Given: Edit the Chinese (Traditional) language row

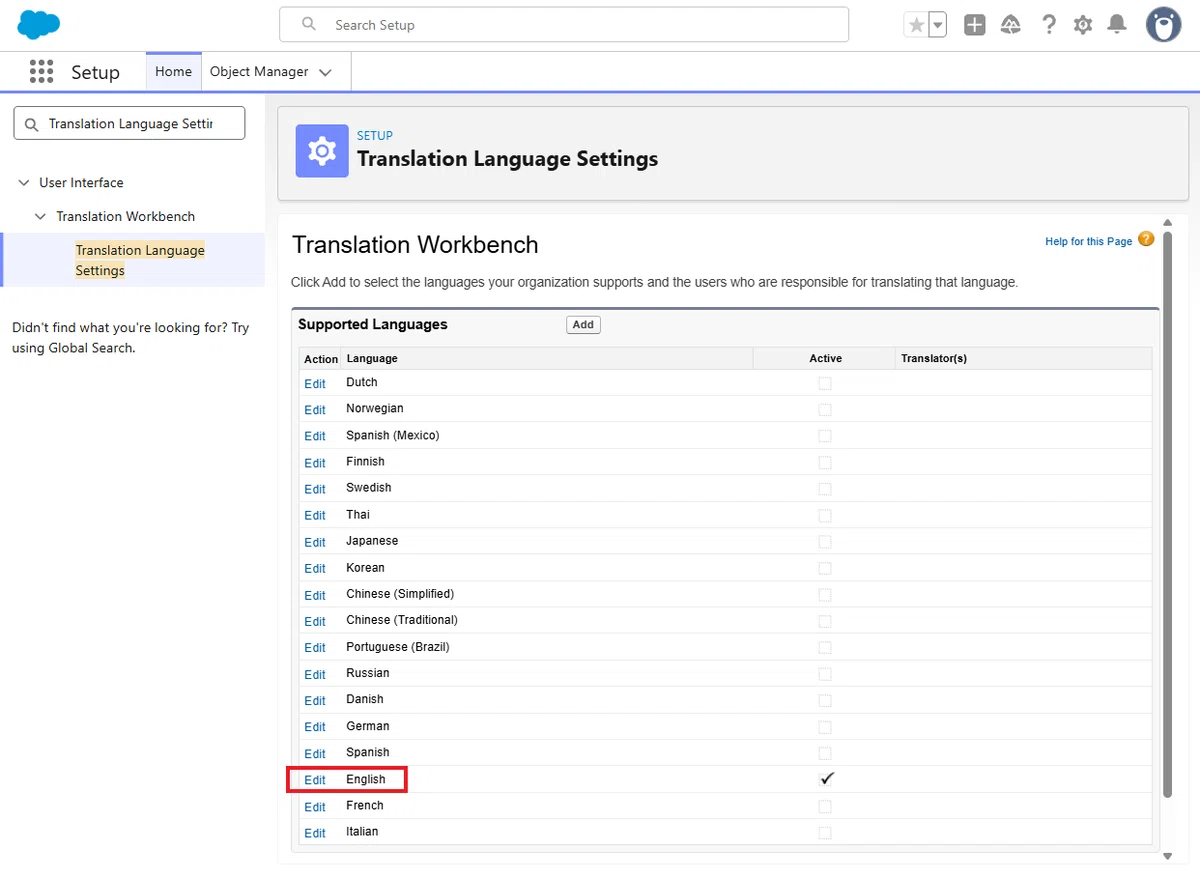Looking at the screenshot, I should click(x=315, y=621).
